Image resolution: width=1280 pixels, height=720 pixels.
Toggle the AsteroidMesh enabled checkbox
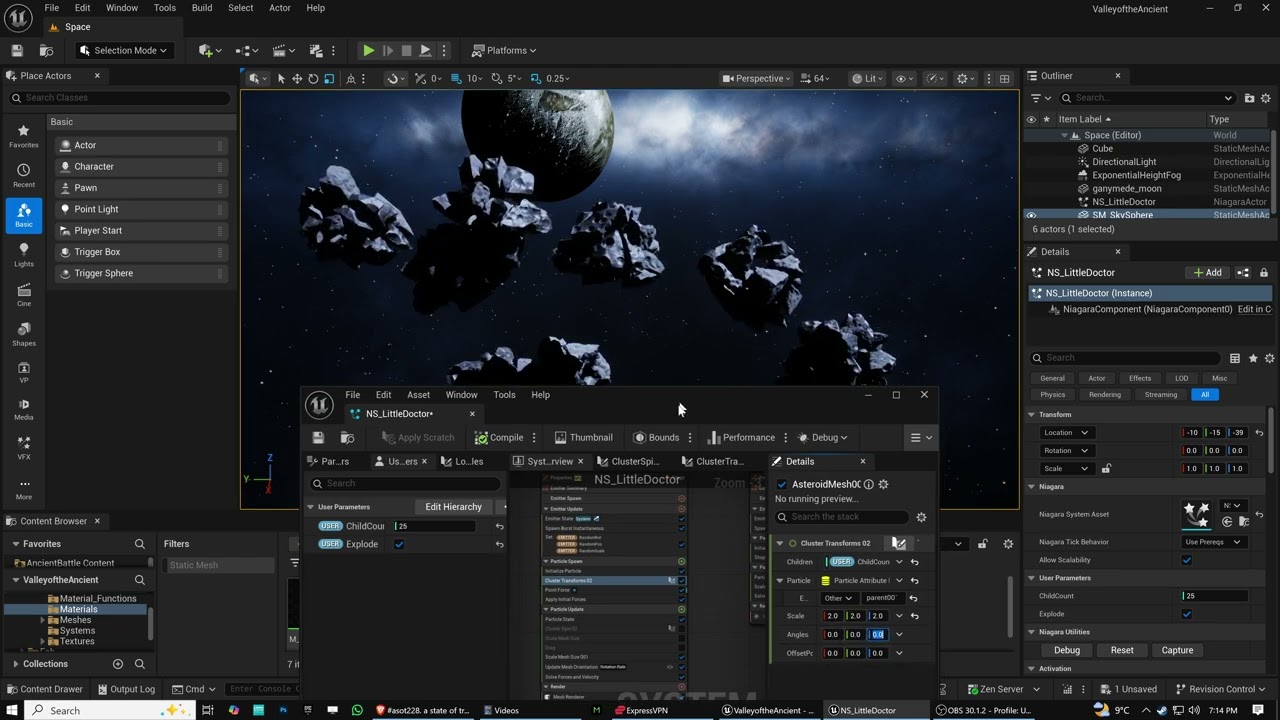[x=782, y=484]
